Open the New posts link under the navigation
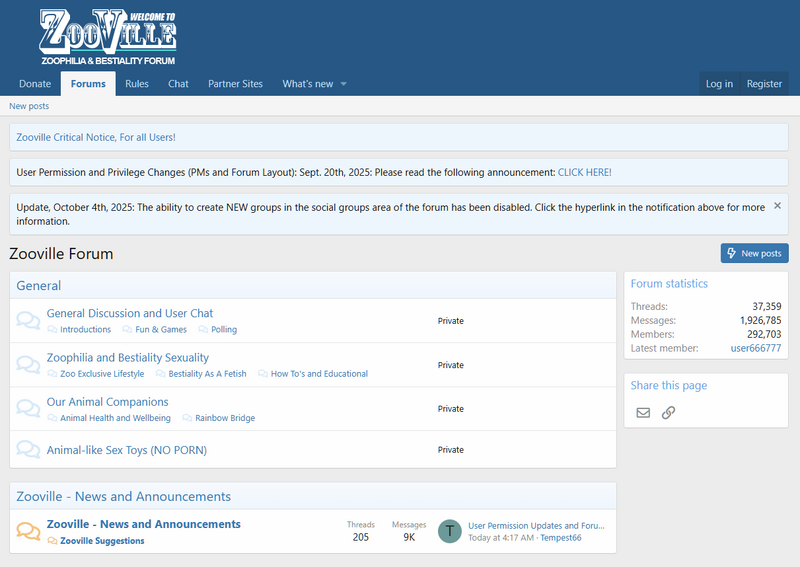This screenshot has width=800, height=567. (x=29, y=106)
